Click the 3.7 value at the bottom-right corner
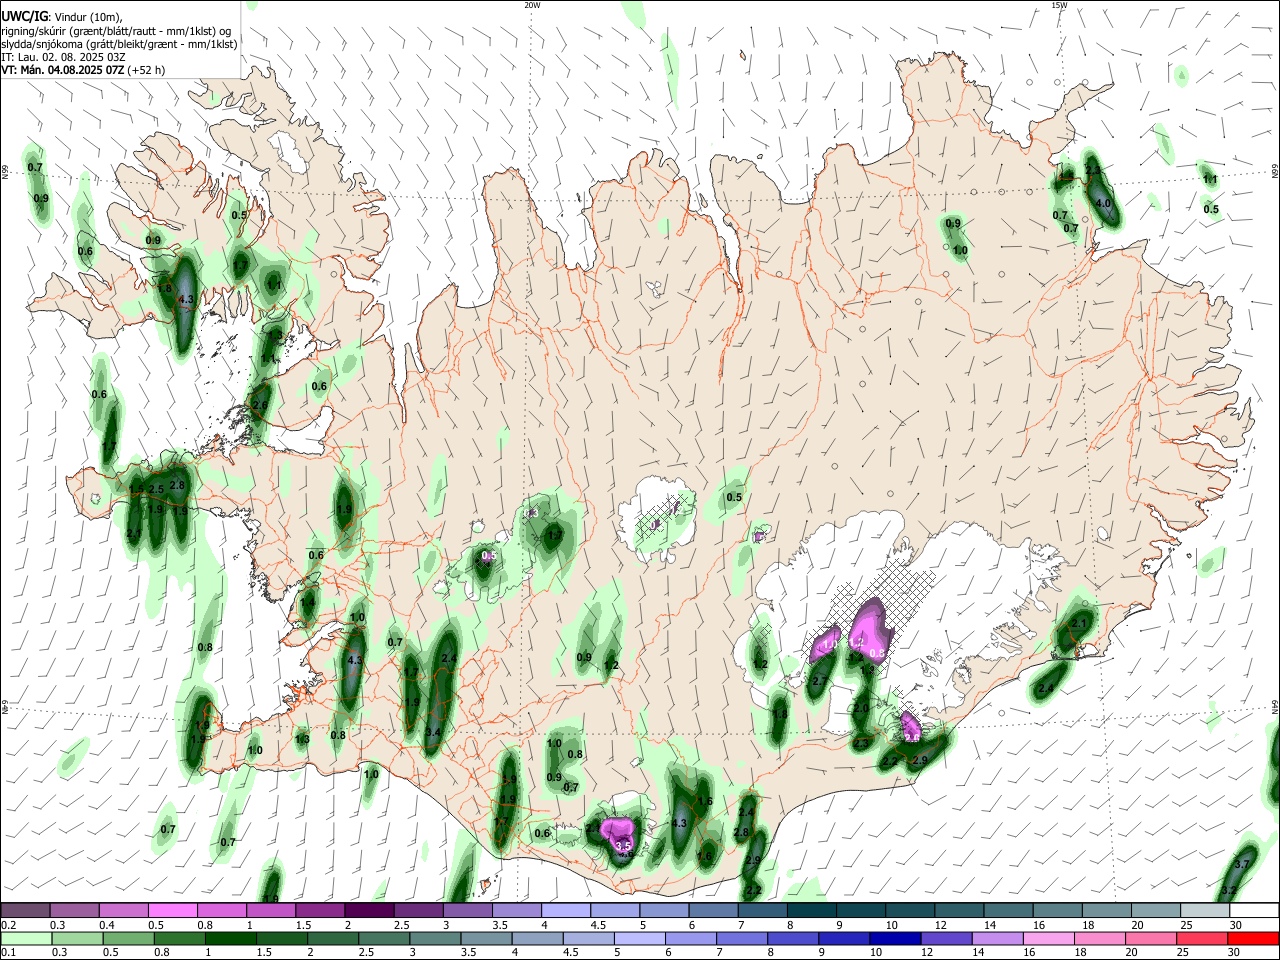 (1243, 864)
